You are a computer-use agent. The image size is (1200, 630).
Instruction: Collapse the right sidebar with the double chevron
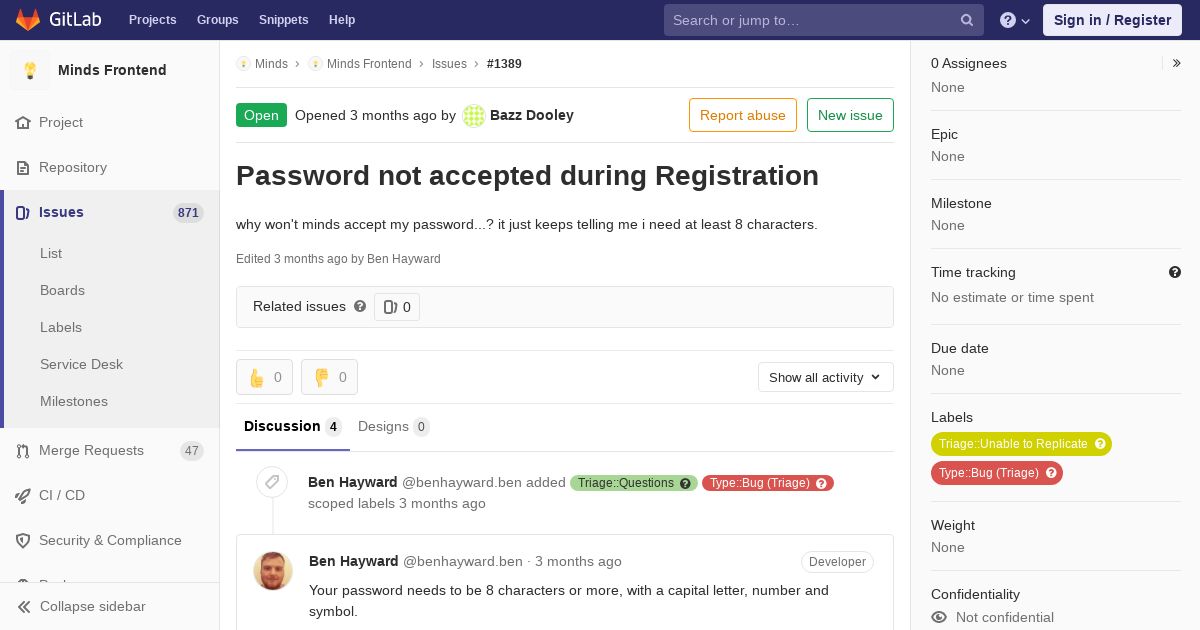[x=1177, y=63]
